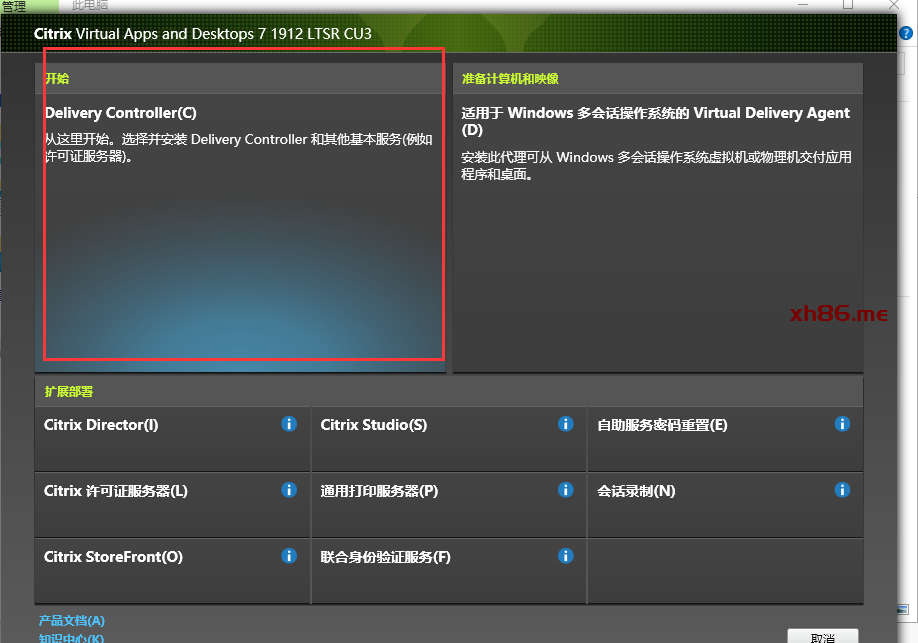This screenshot has width=918, height=643.
Task: Click the 取消 cancel button
Action: 823,637
